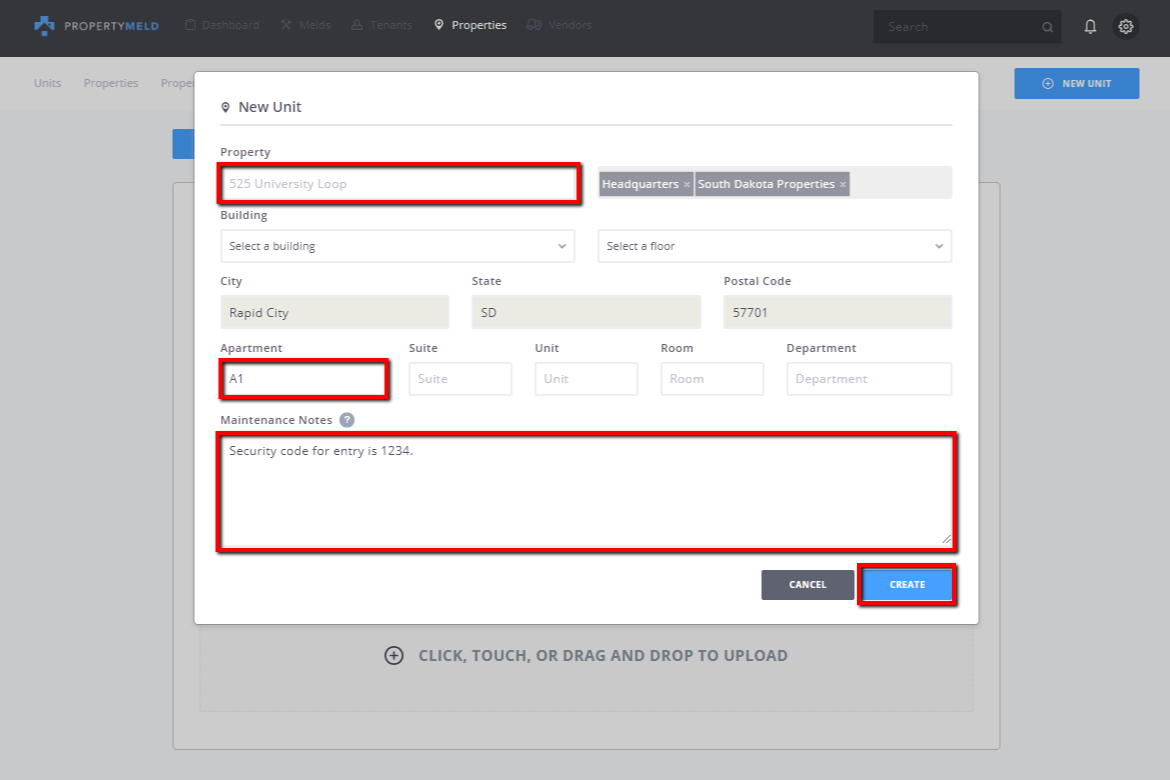The height and width of the screenshot is (780, 1170).
Task: Click into the Suite input field
Action: [460, 379]
